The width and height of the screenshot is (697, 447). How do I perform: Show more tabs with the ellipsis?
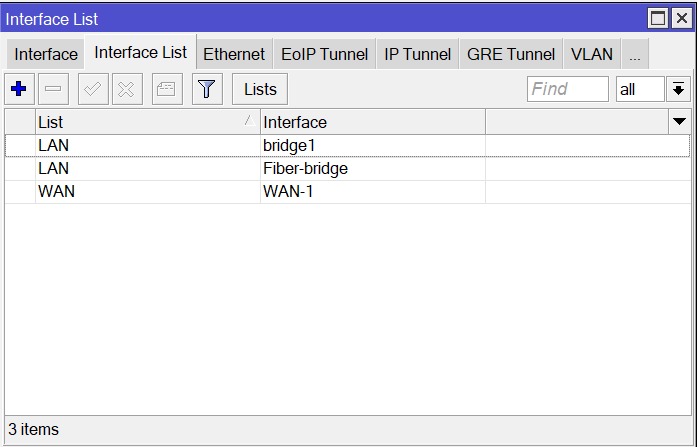click(x=635, y=55)
